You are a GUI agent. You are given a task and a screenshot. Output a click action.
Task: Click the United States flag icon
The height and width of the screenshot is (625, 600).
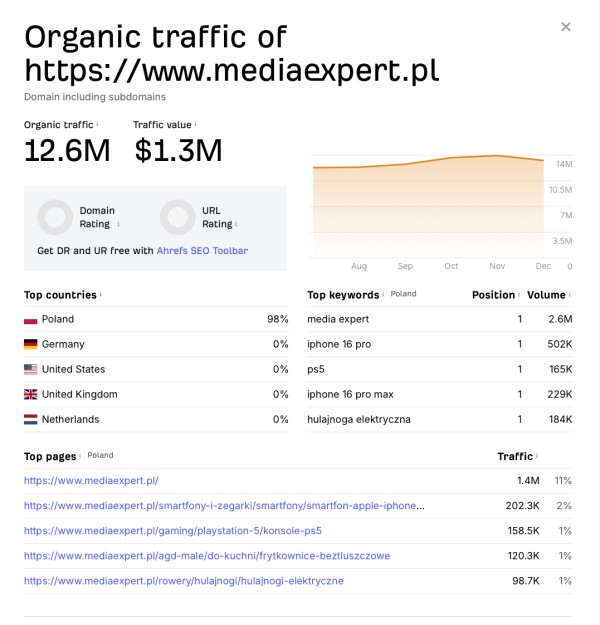(x=31, y=369)
